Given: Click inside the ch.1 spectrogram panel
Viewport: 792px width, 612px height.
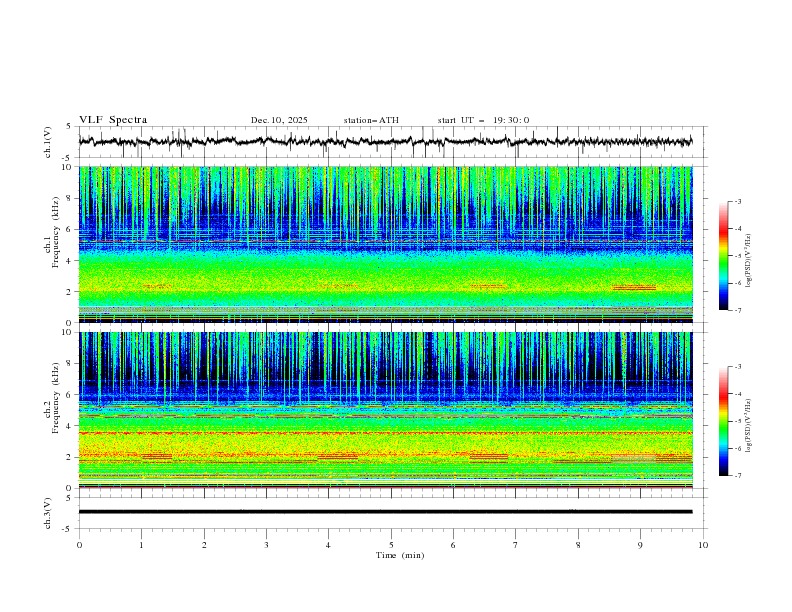Looking at the screenshot, I should (385, 244).
